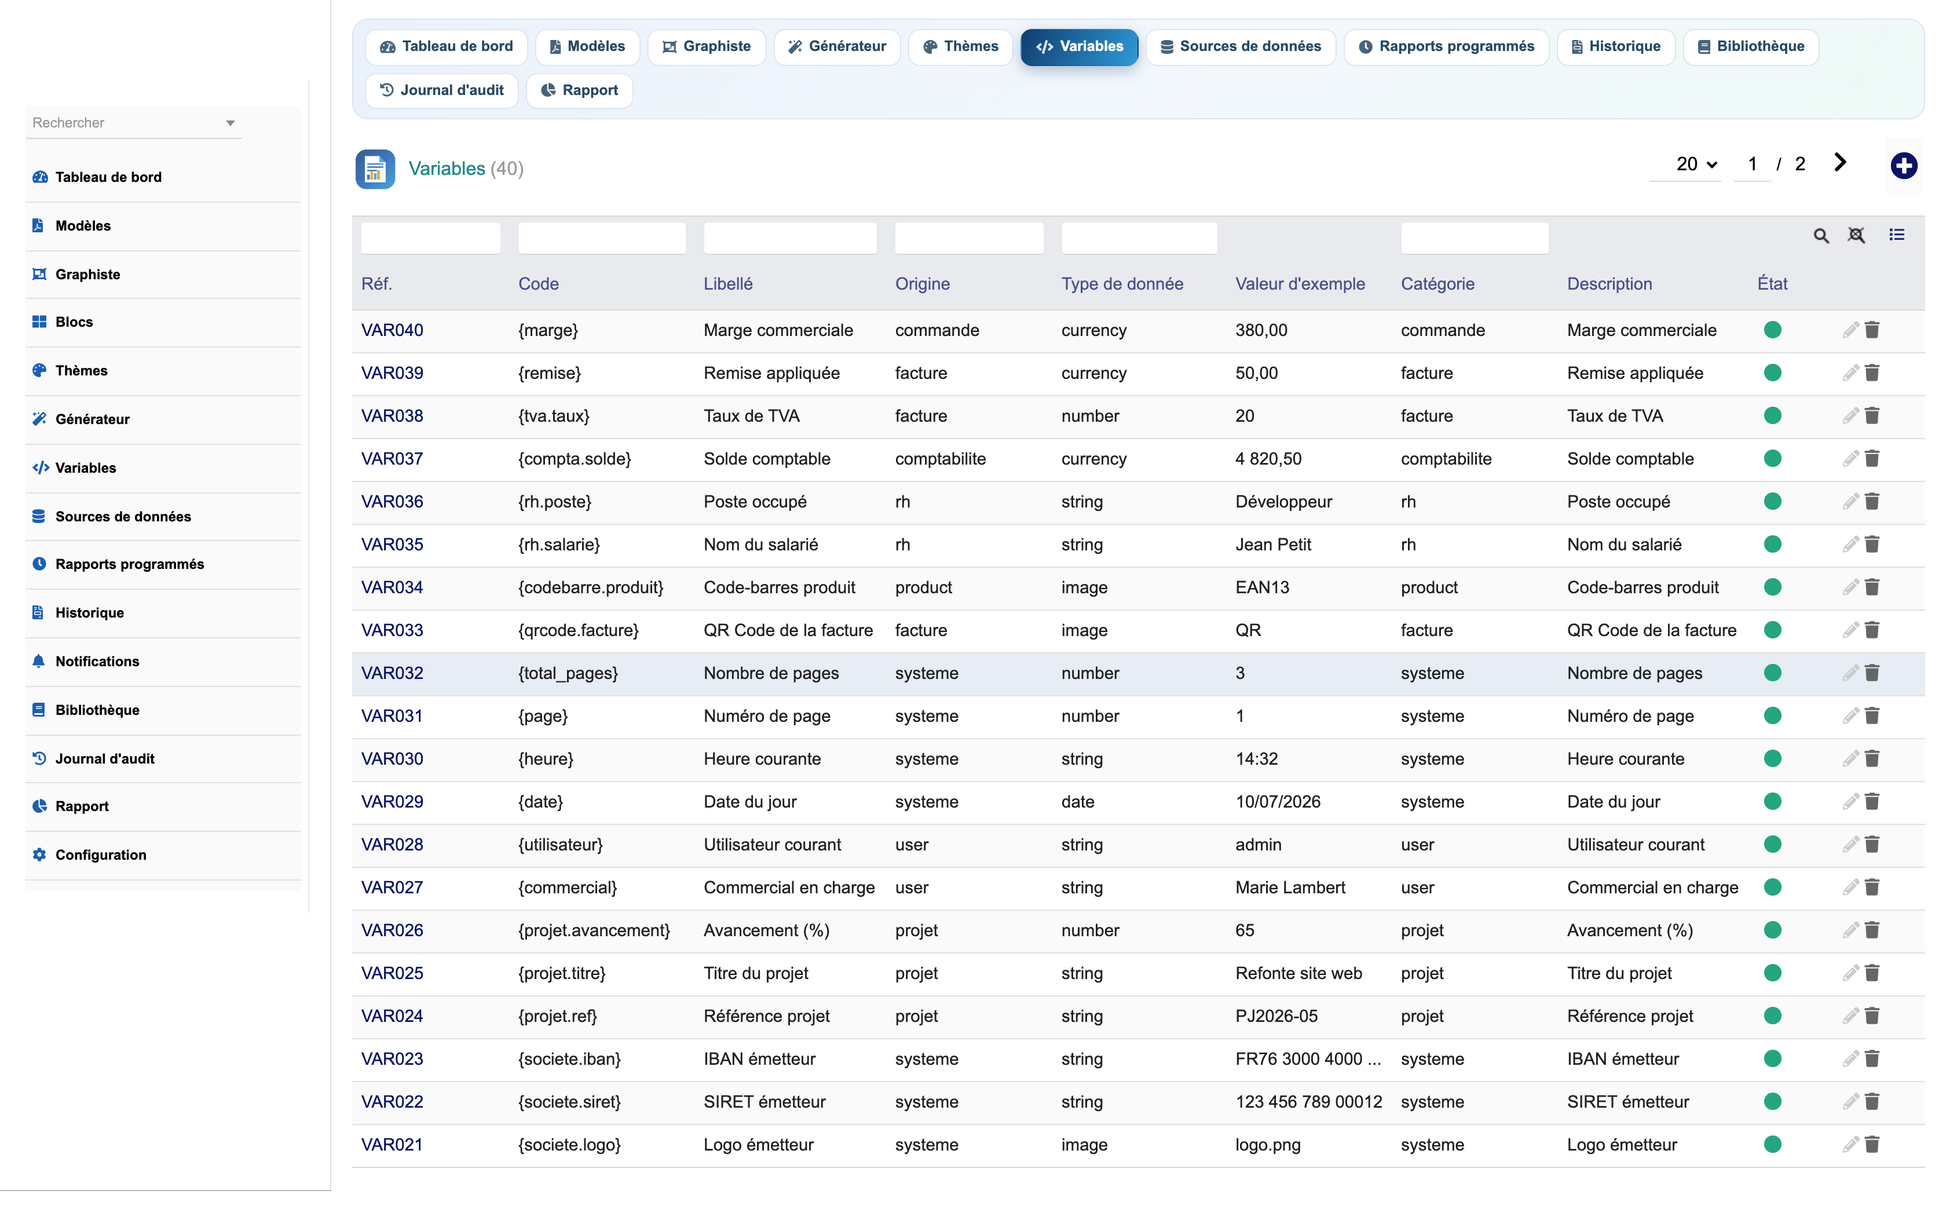Viewport: 1946px width, 1205px height.
Task: Edit VAR023 IBAN émetteur pencil icon
Action: click(1850, 1059)
